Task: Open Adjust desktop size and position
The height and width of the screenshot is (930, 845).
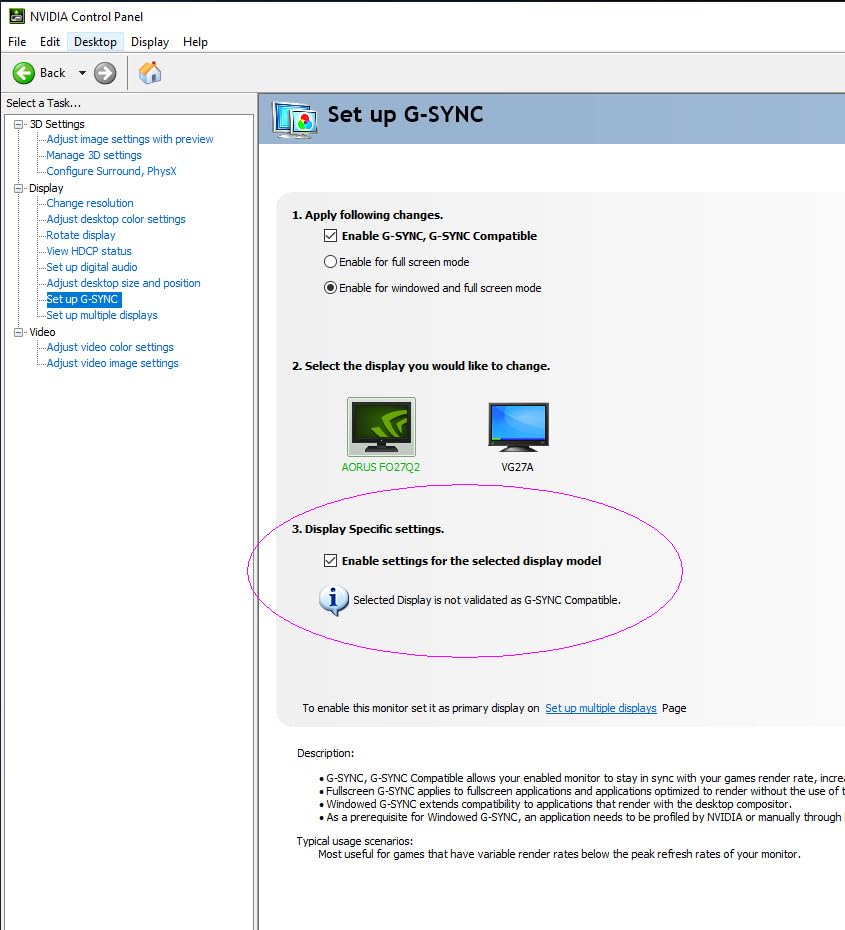Action: [x=123, y=283]
